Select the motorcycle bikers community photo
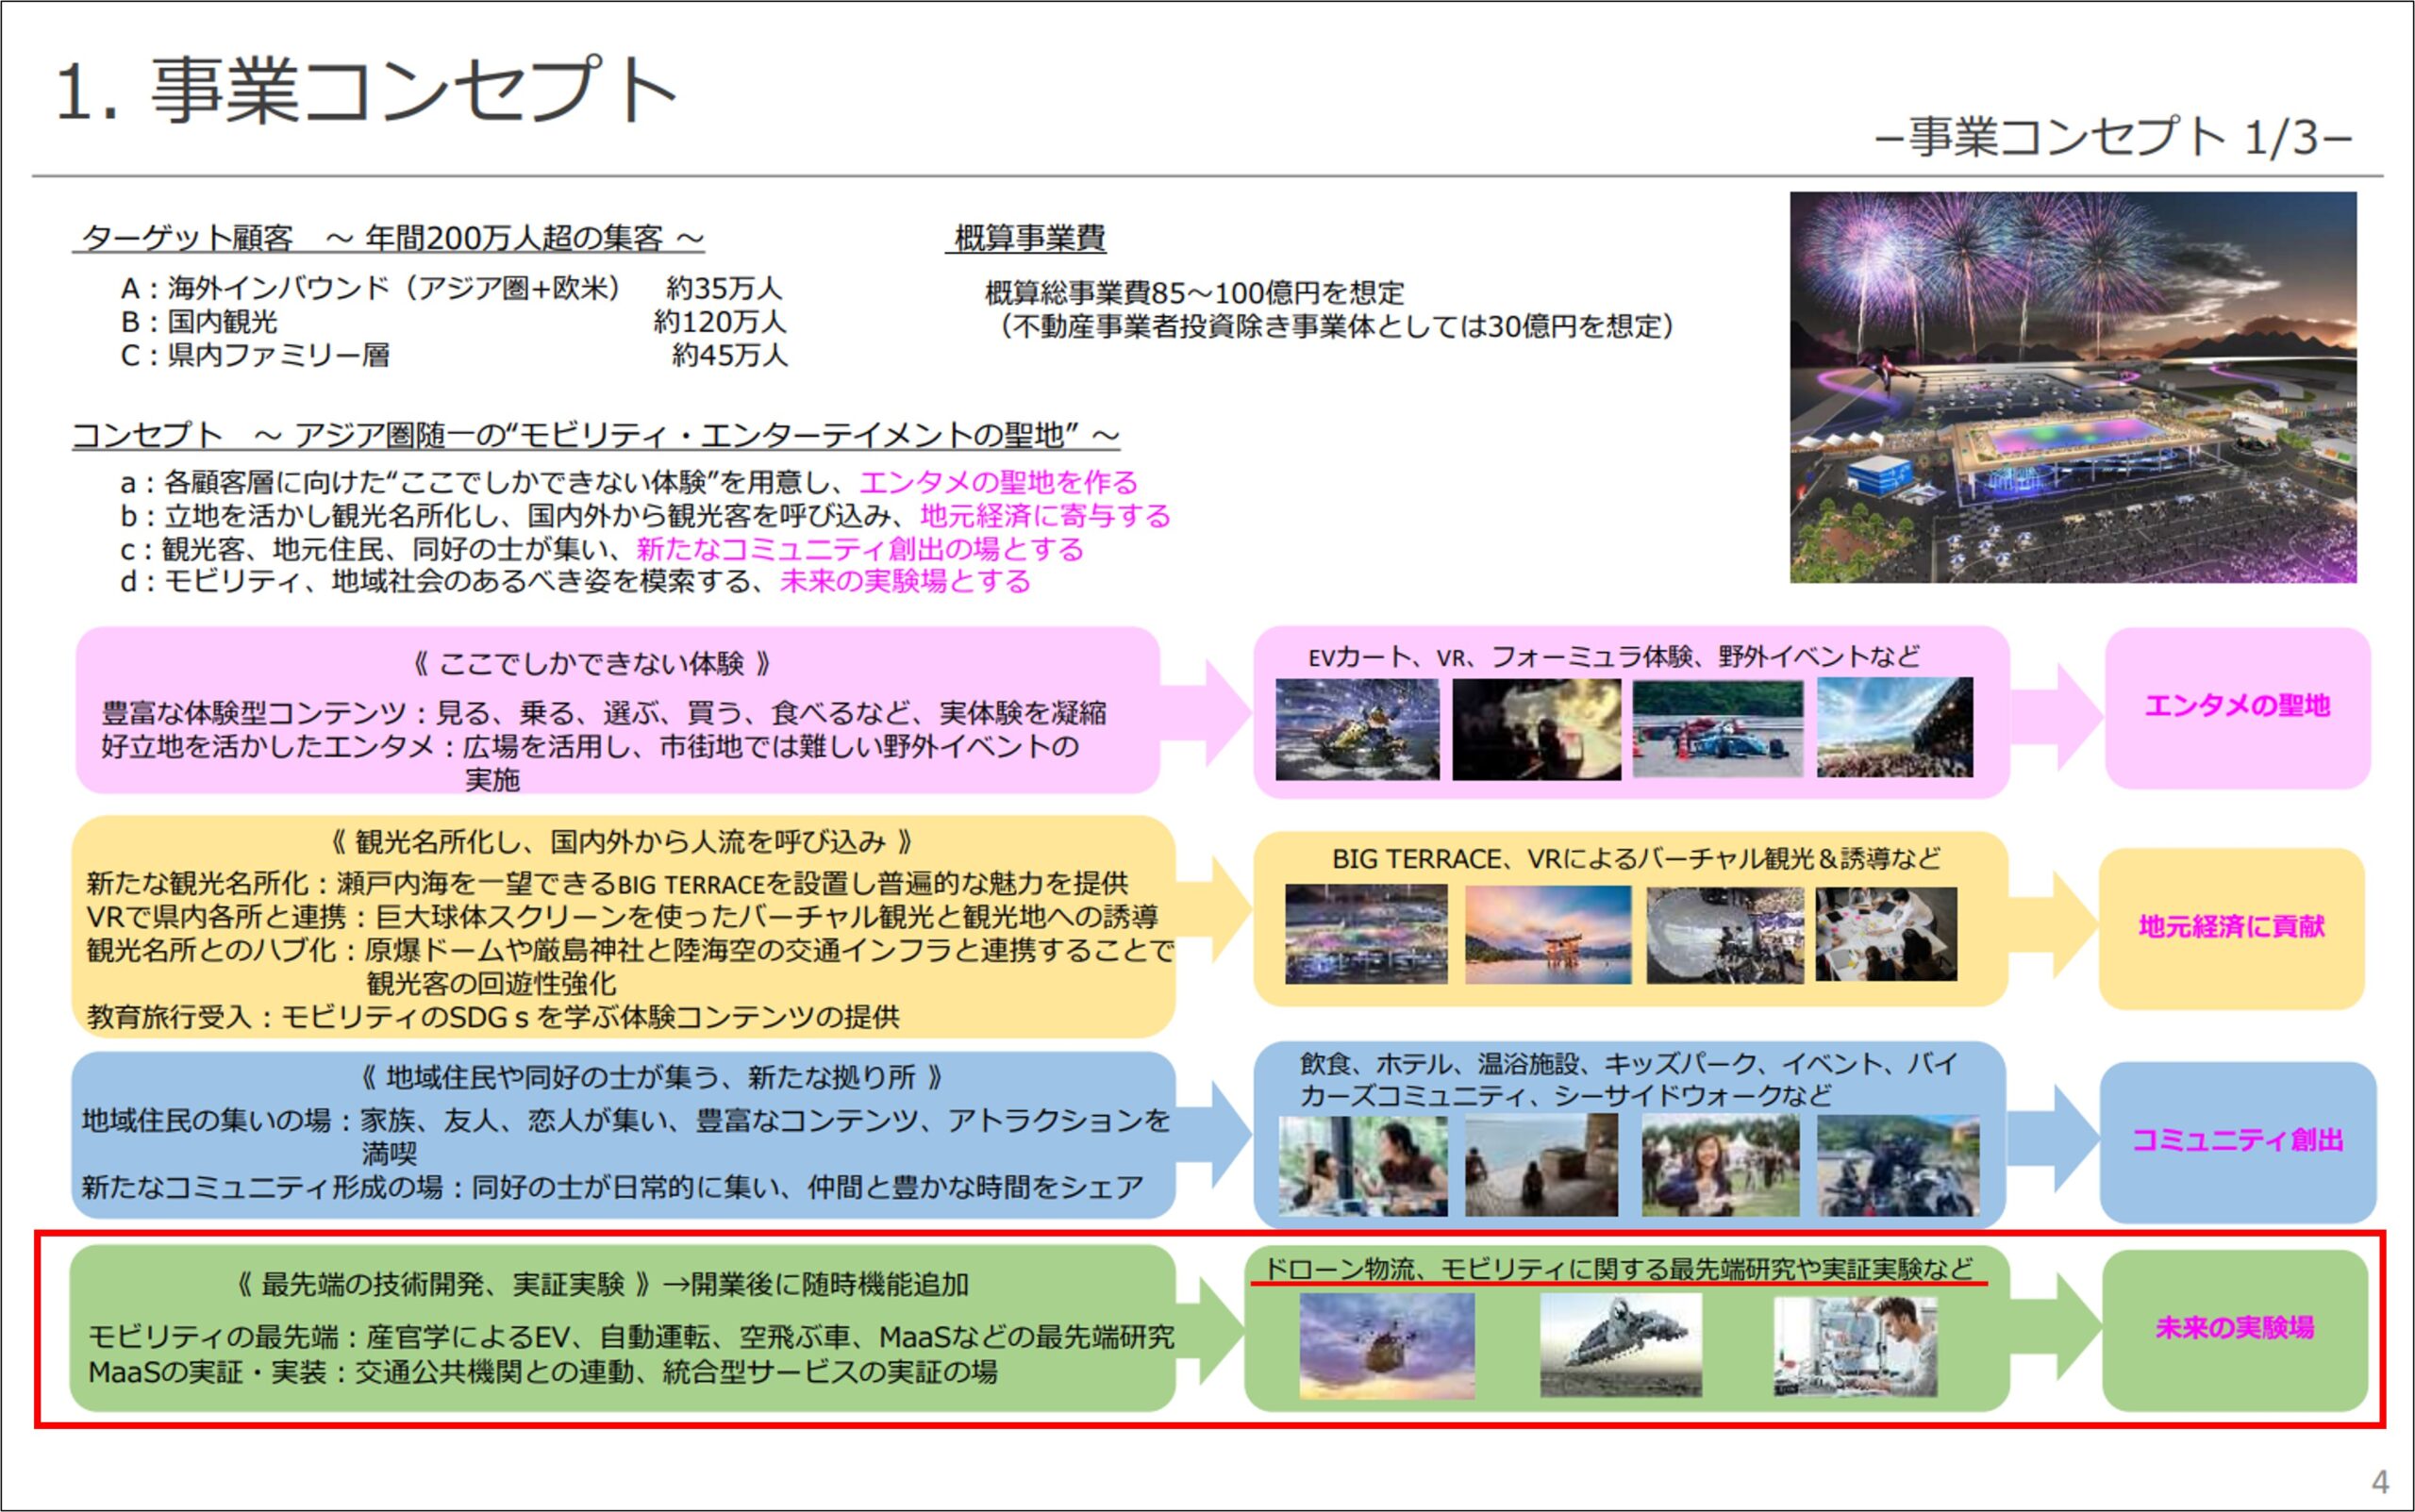 coord(1897,1166)
